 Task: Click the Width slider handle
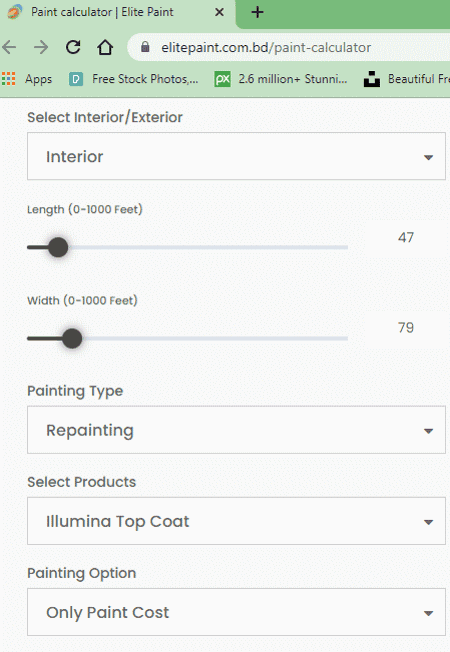coord(72,338)
